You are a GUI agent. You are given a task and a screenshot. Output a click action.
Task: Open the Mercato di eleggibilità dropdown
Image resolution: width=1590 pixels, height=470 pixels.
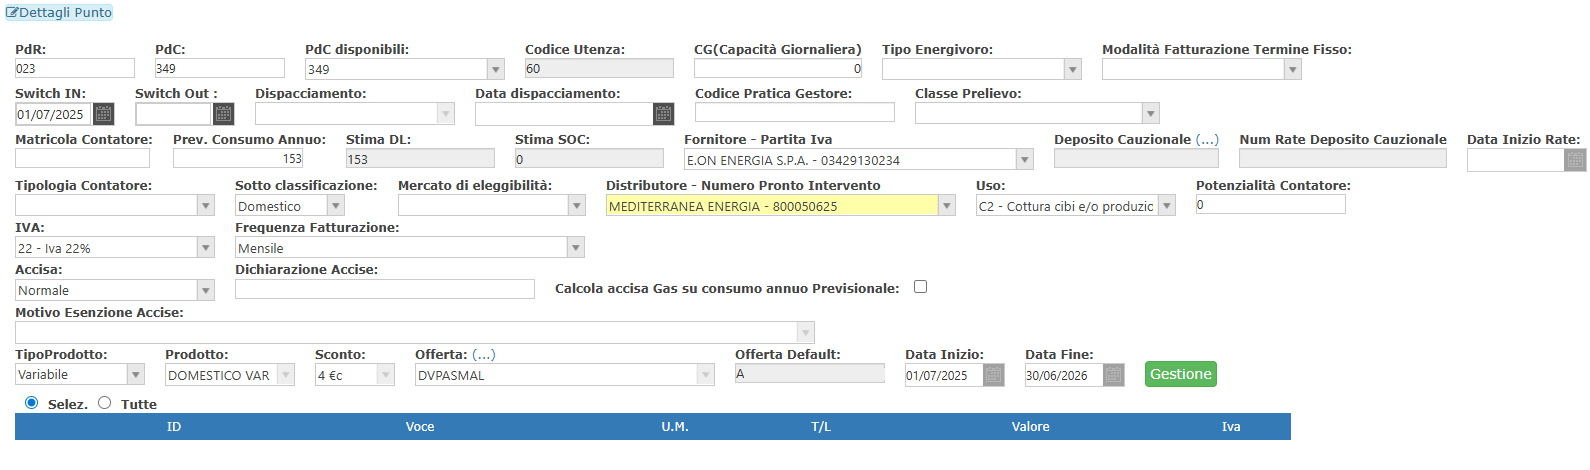[x=577, y=205]
